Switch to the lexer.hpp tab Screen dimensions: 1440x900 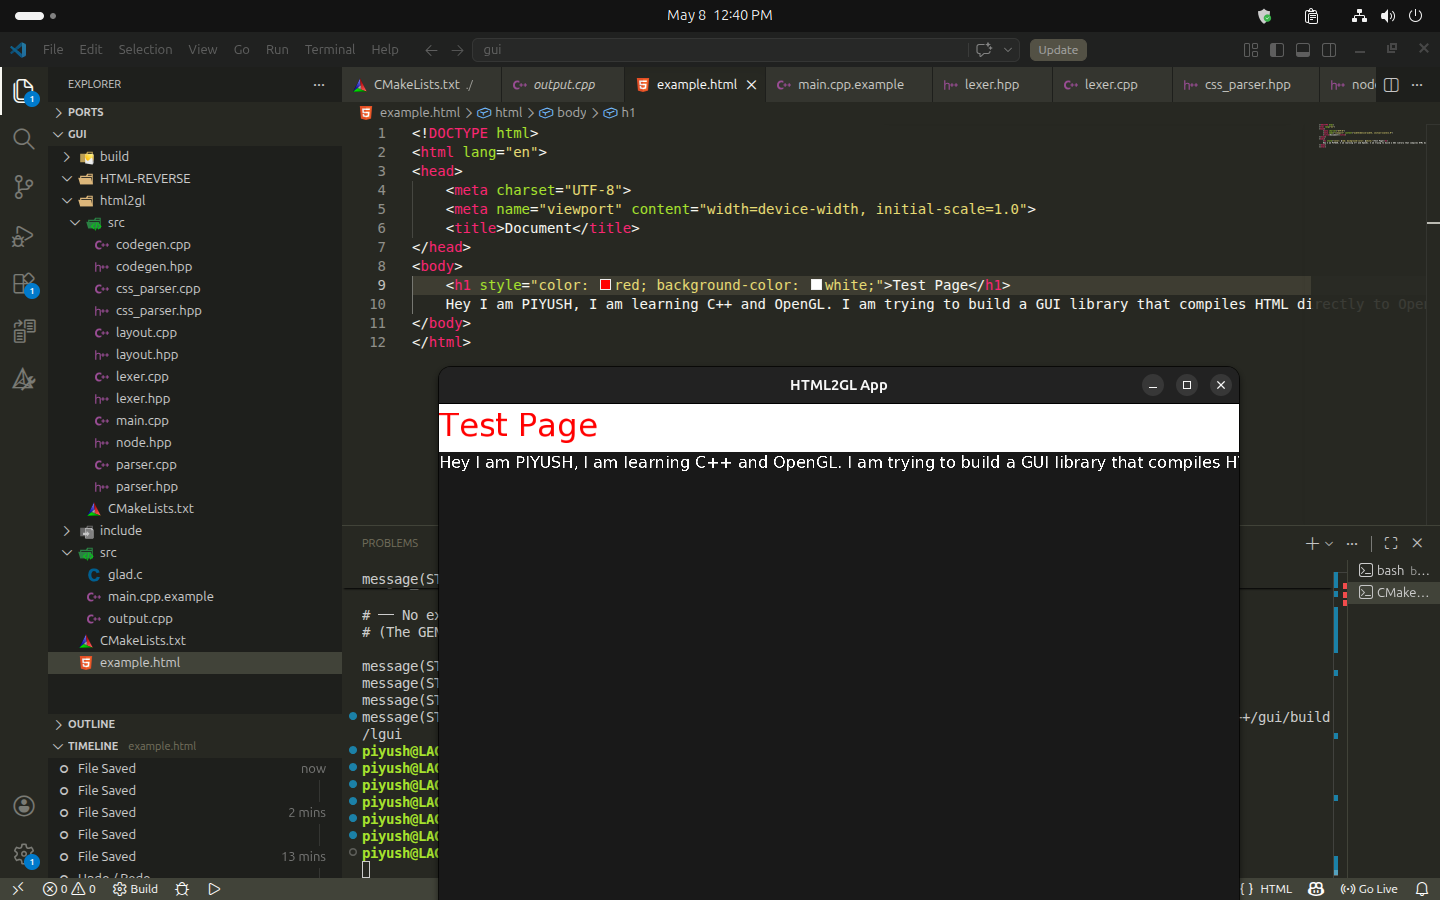pyautogui.click(x=992, y=85)
